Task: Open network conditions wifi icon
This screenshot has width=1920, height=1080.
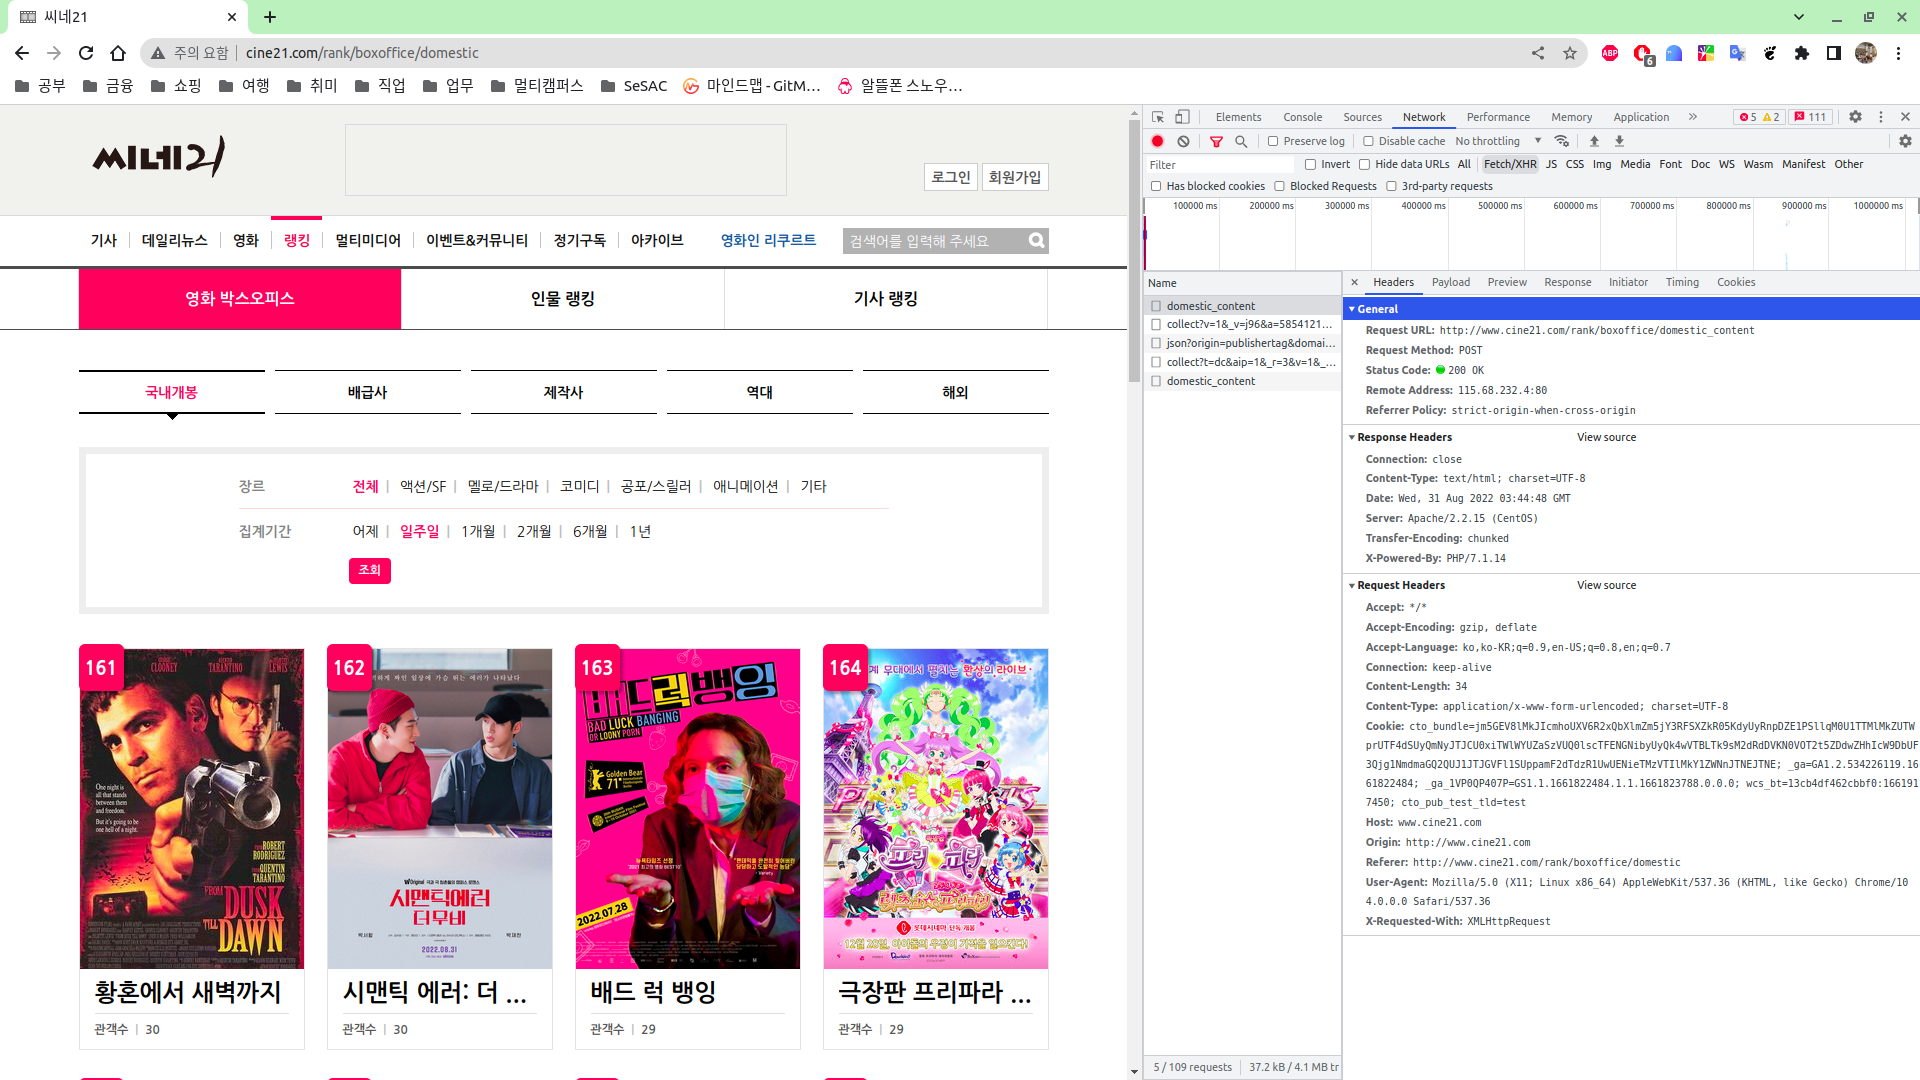Action: (1562, 141)
